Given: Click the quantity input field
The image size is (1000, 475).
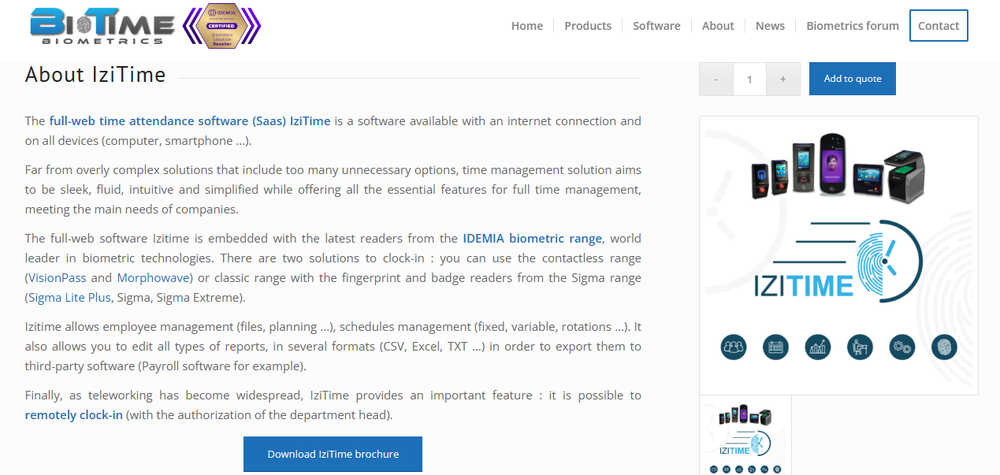Looking at the screenshot, I should point(749,79).
